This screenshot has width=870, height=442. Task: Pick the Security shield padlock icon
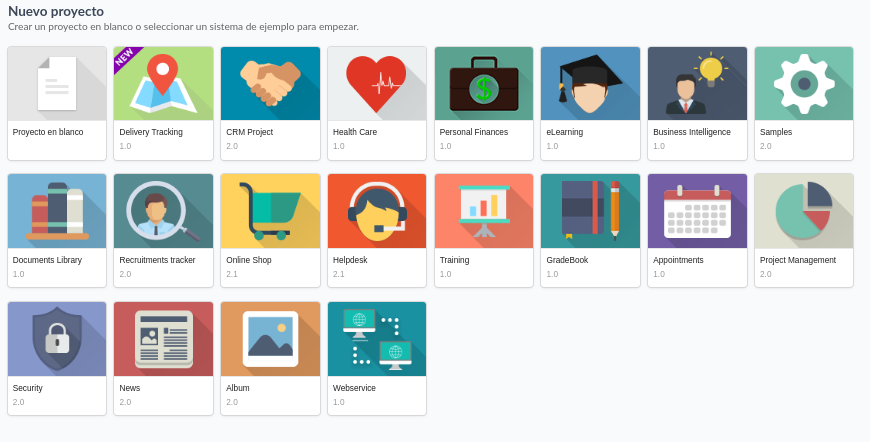pyautogui.click(x=57, y=339)
